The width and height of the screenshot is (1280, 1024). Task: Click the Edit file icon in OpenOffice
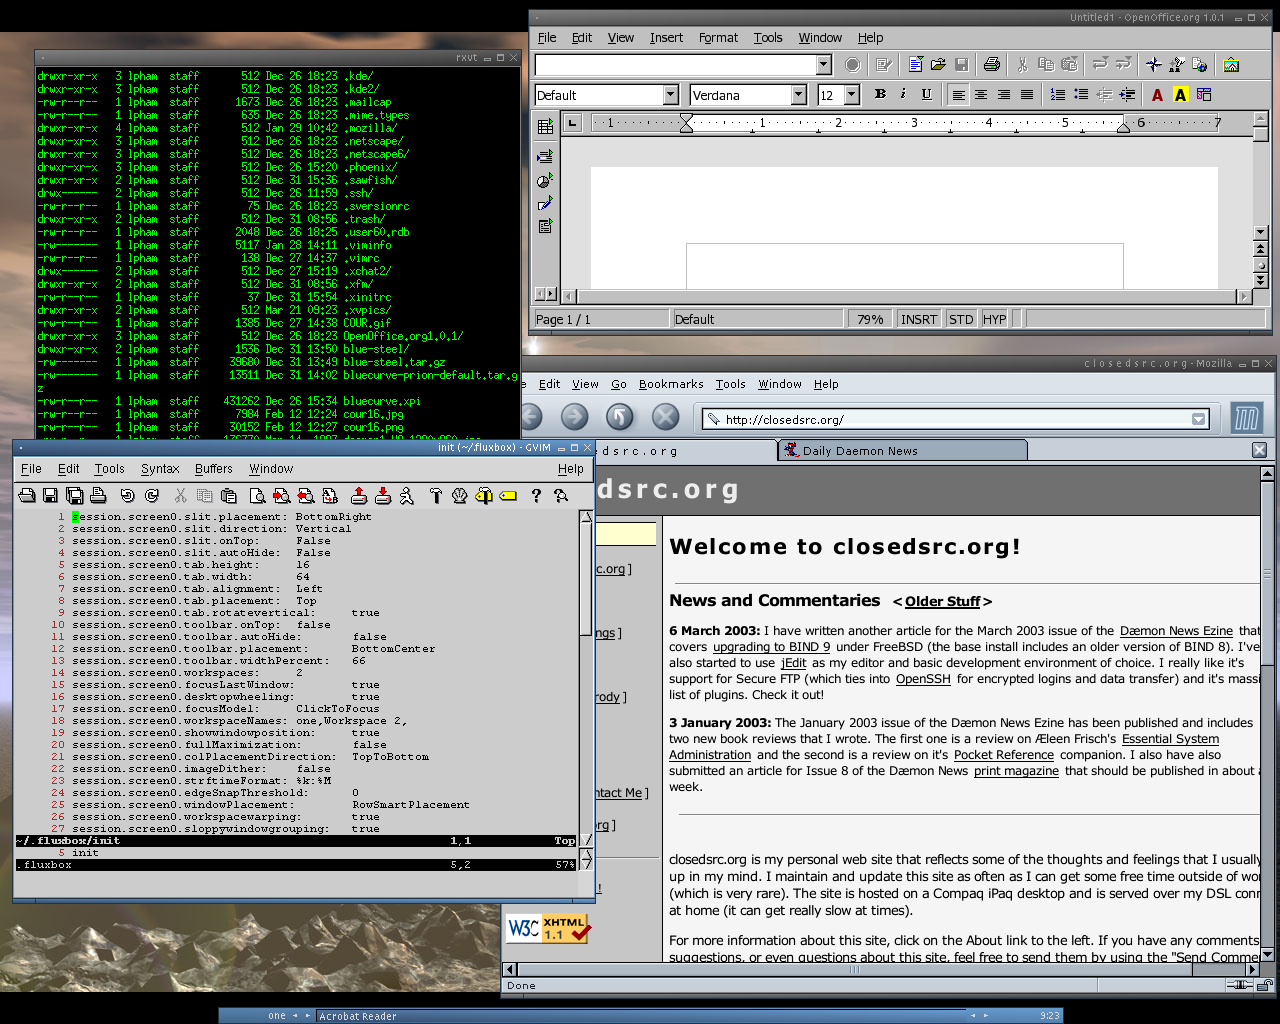884,65
